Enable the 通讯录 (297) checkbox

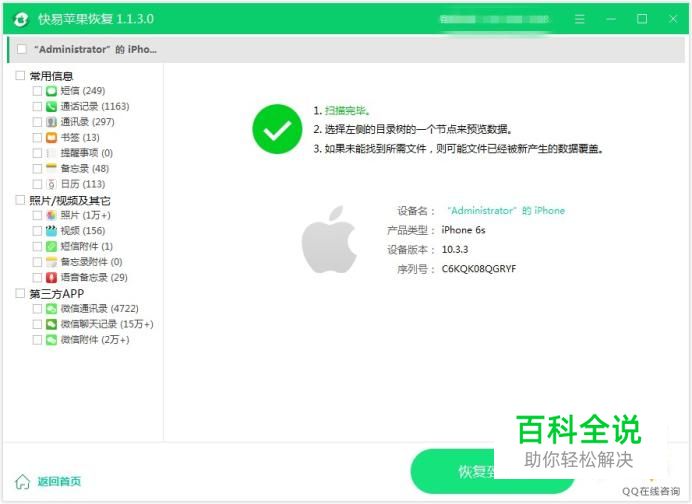37,122
